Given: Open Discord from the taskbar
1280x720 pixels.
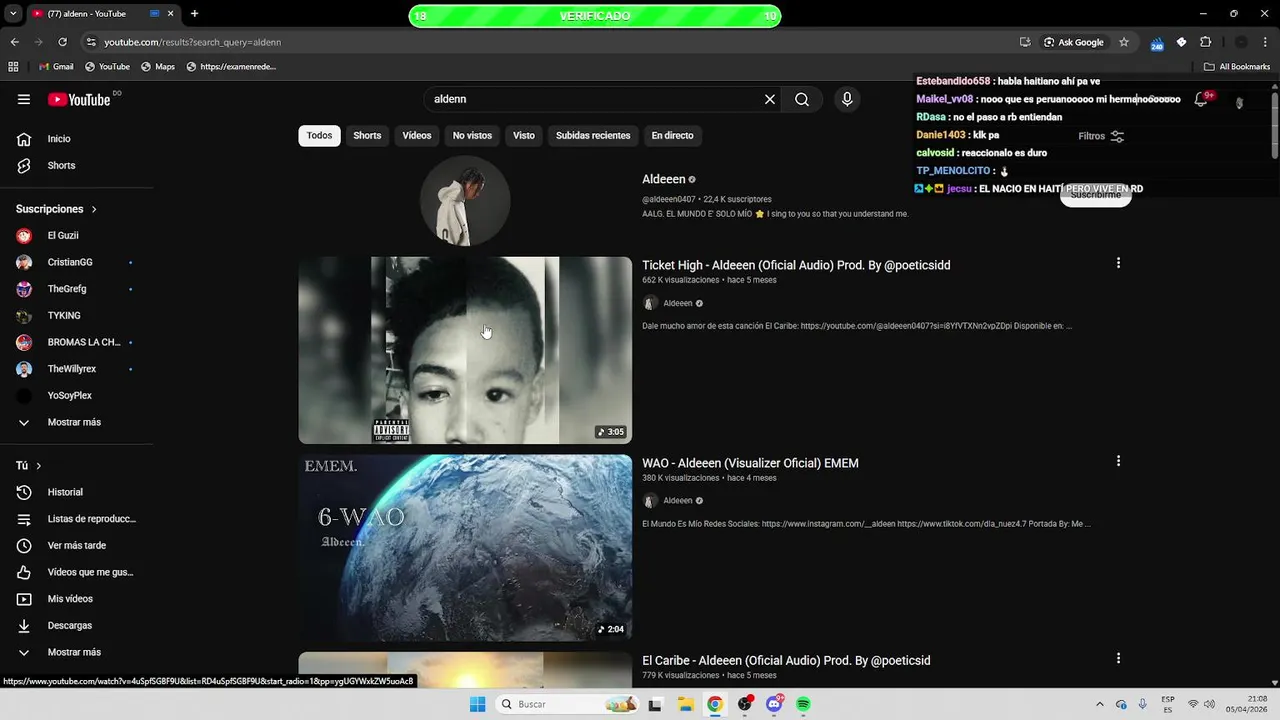Looking at the screenshot, I should pyautogui.click(x=774, y=704).
